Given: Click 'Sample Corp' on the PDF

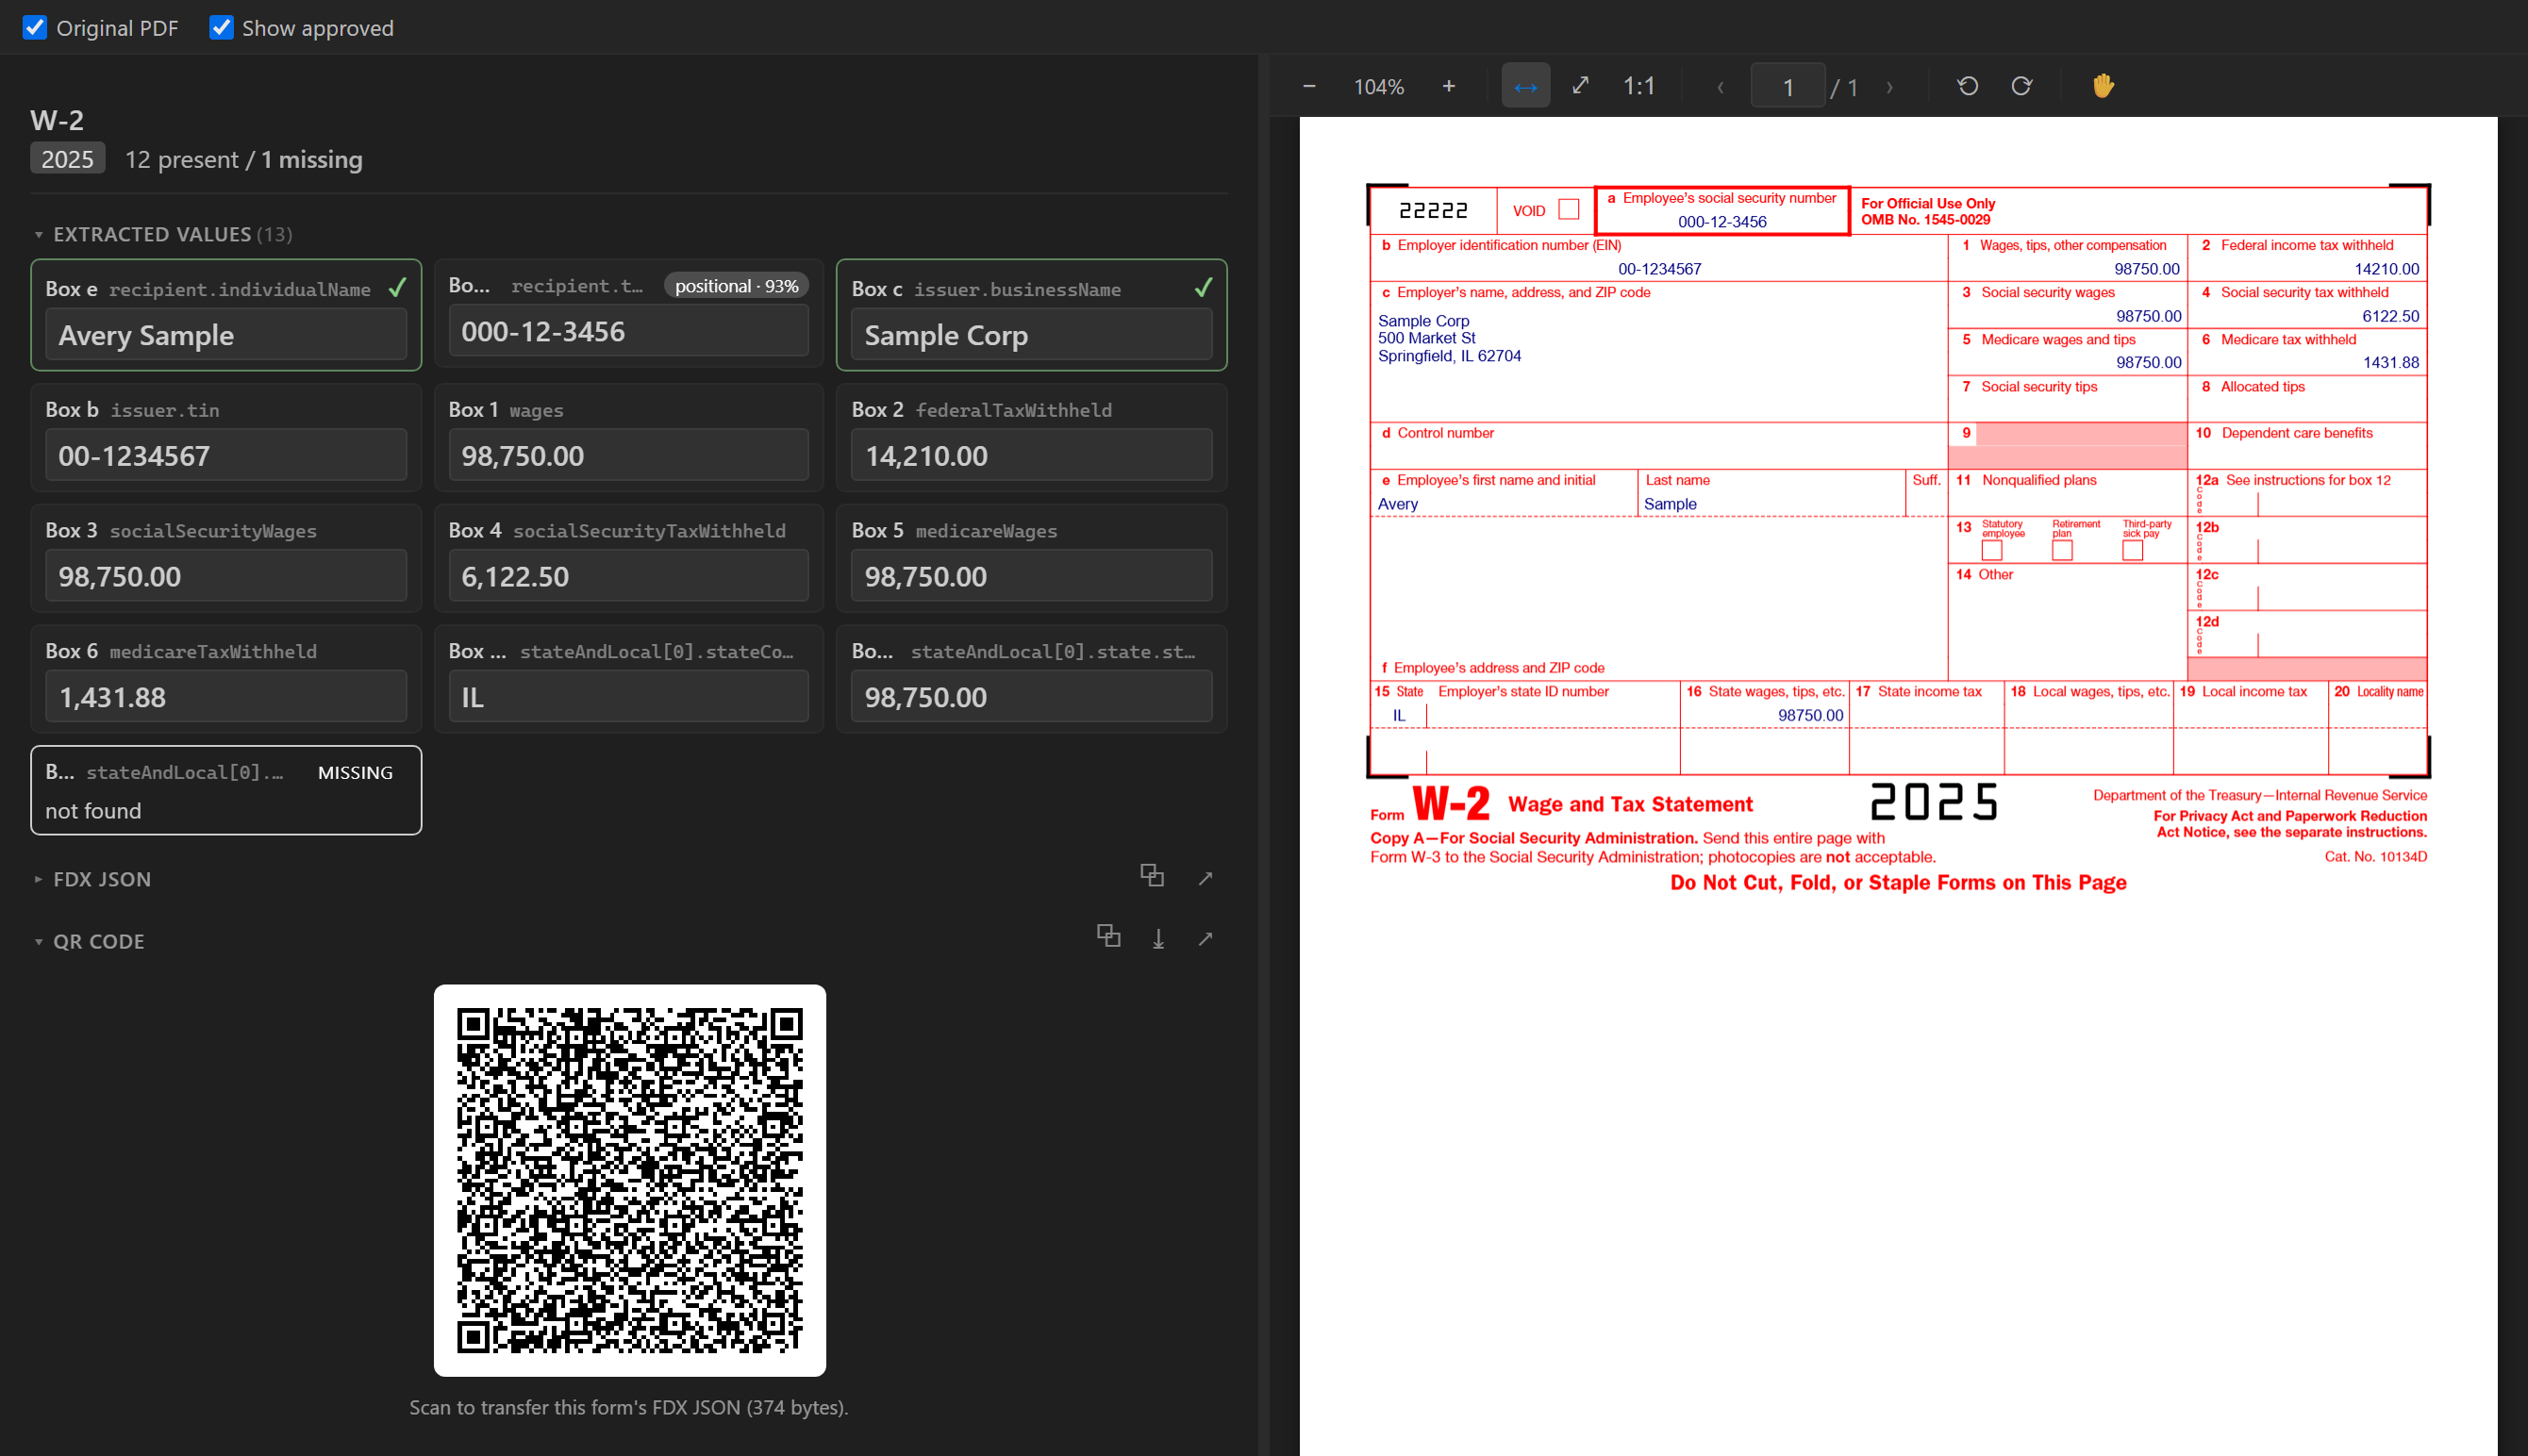Looking at the screenshot, I should coord(1423,321).
